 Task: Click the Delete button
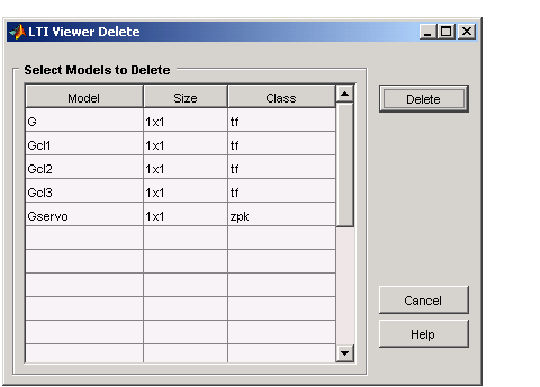424,99
